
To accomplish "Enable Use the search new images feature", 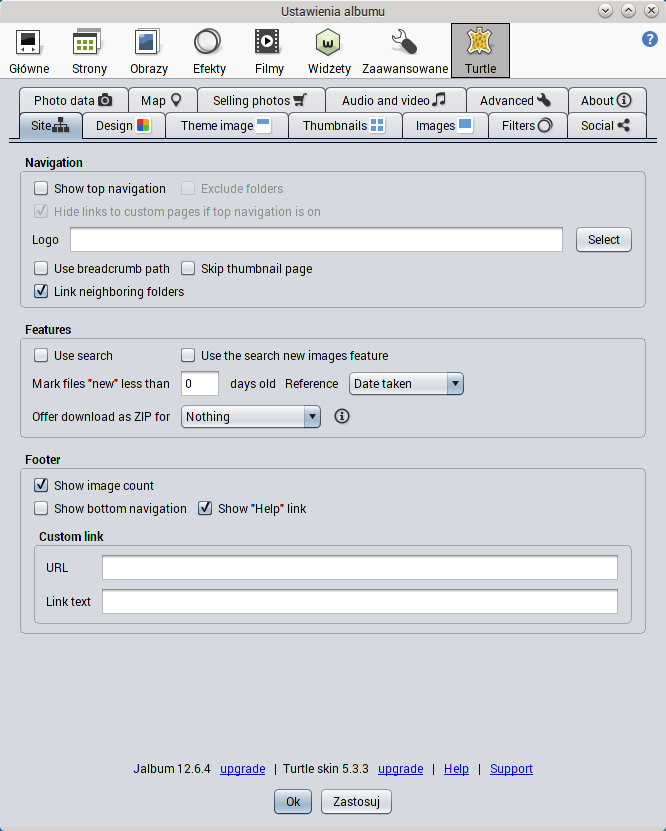I will pyautogui.click(x=188, y=355).
